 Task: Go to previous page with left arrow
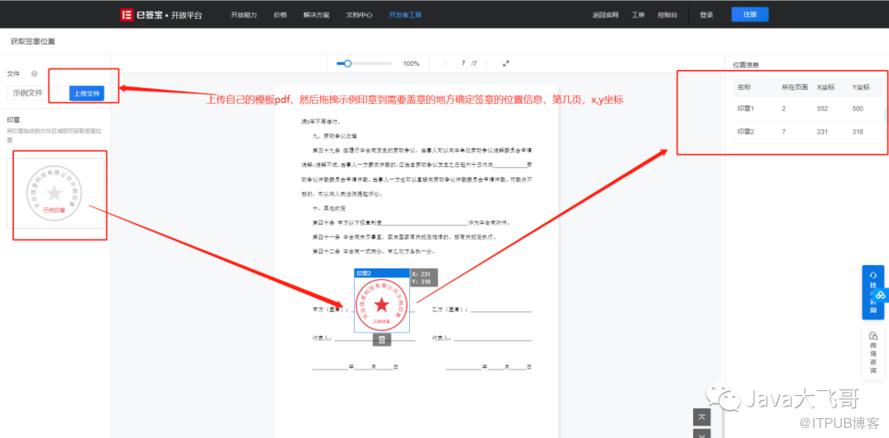tap(445, 63)
